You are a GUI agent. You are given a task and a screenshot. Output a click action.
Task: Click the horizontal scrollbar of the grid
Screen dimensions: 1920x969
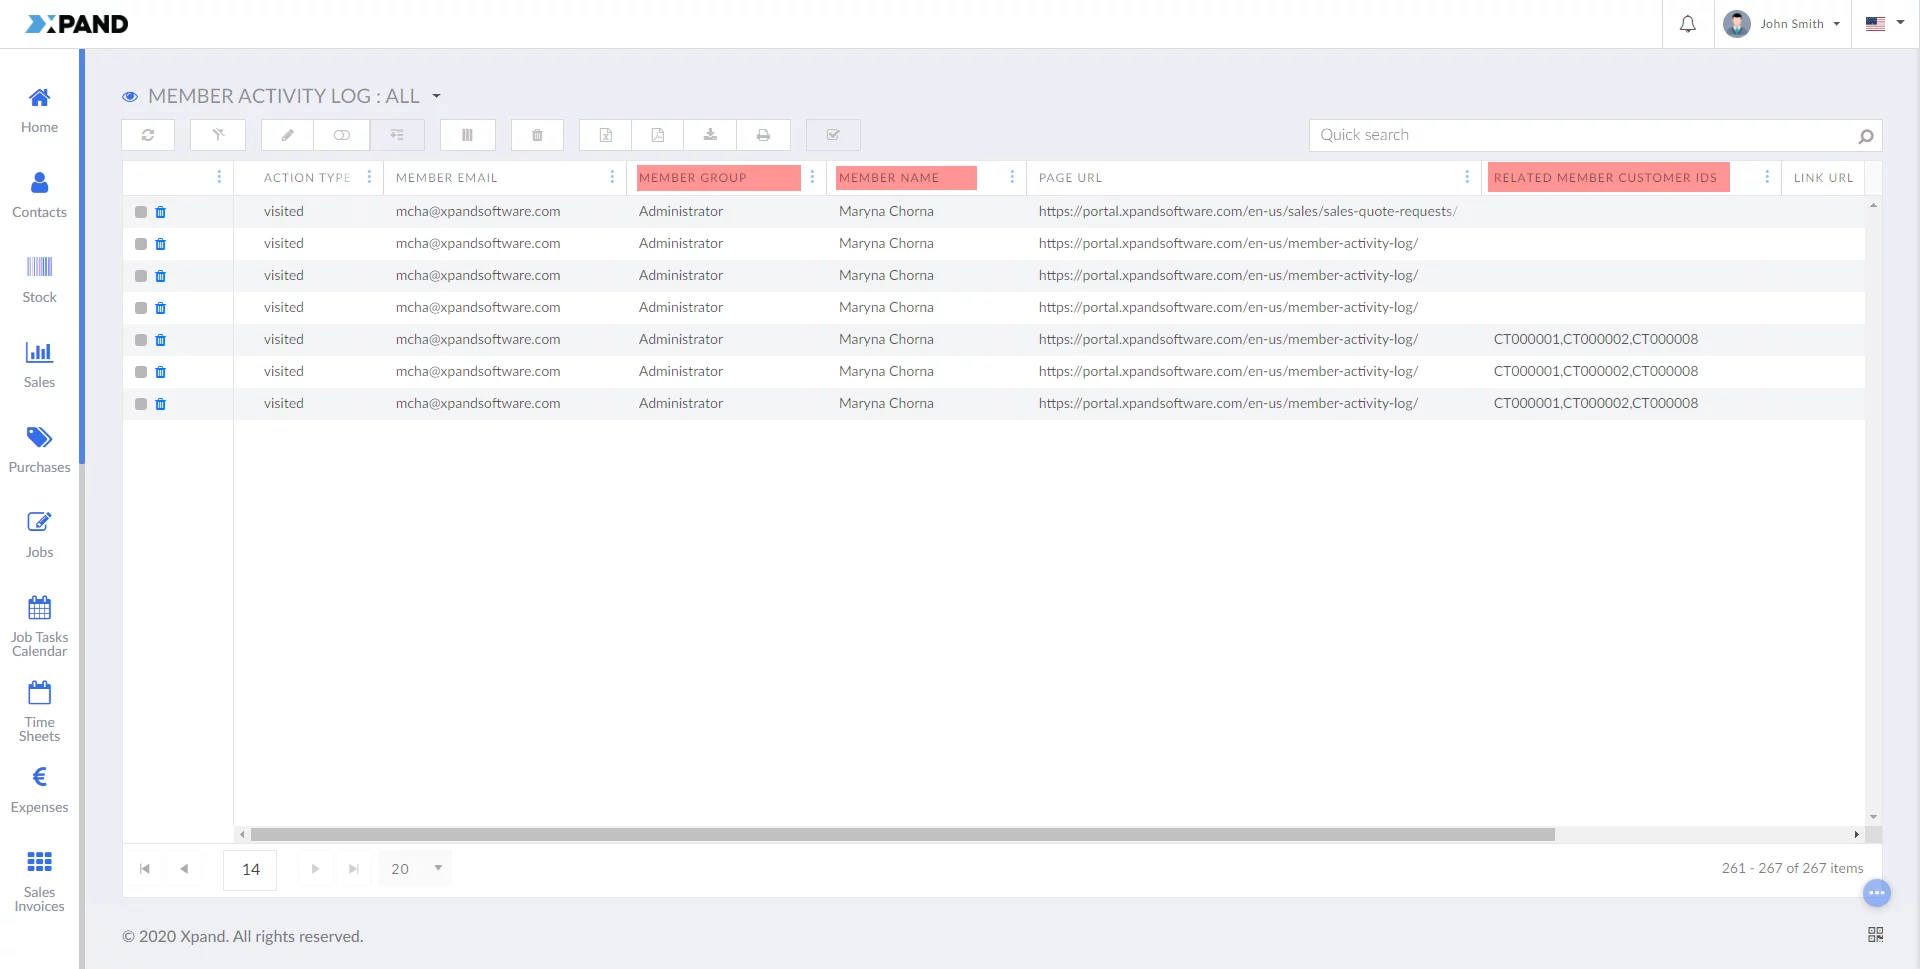[902, 834]
